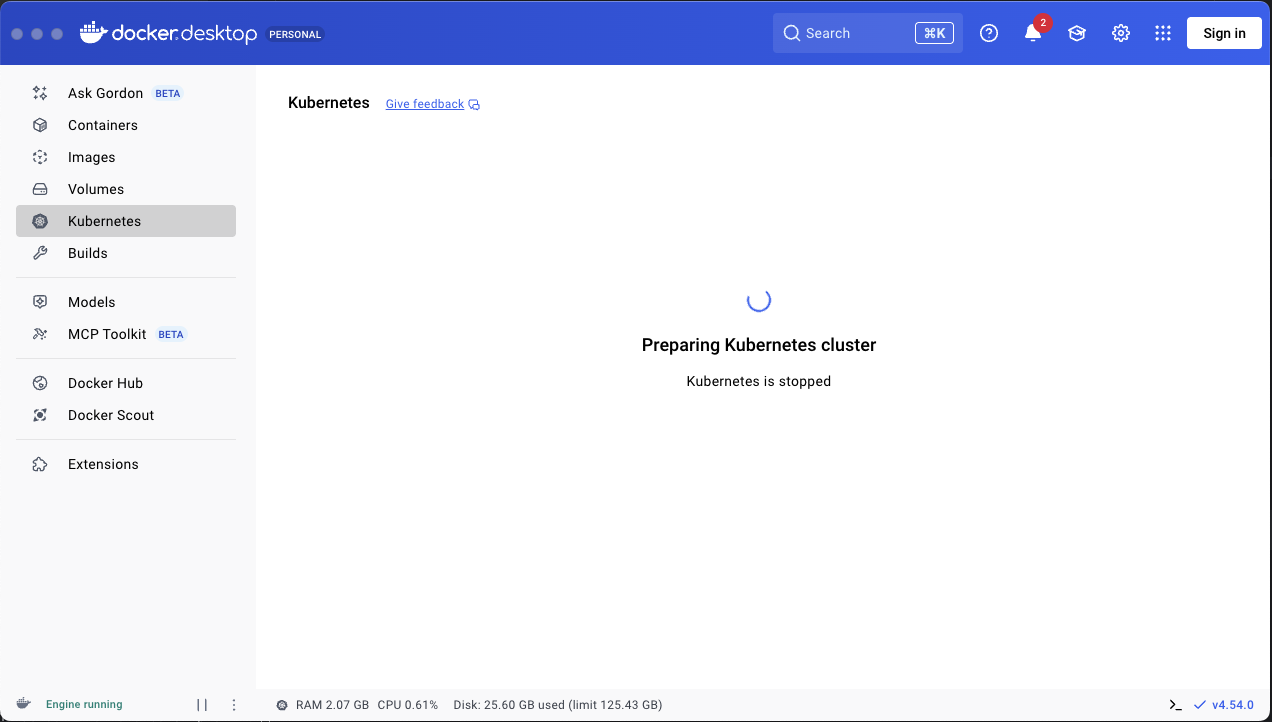Open MCP Toolkit section
1272x722 pixels.
tap(126, 334)
